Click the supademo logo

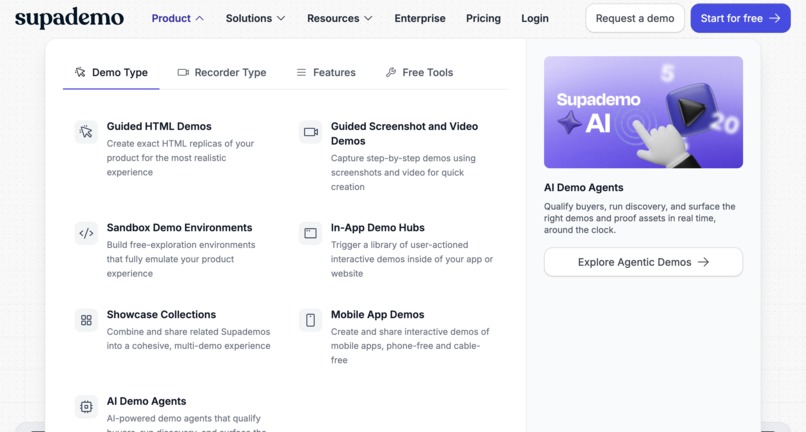pos(69,19)
